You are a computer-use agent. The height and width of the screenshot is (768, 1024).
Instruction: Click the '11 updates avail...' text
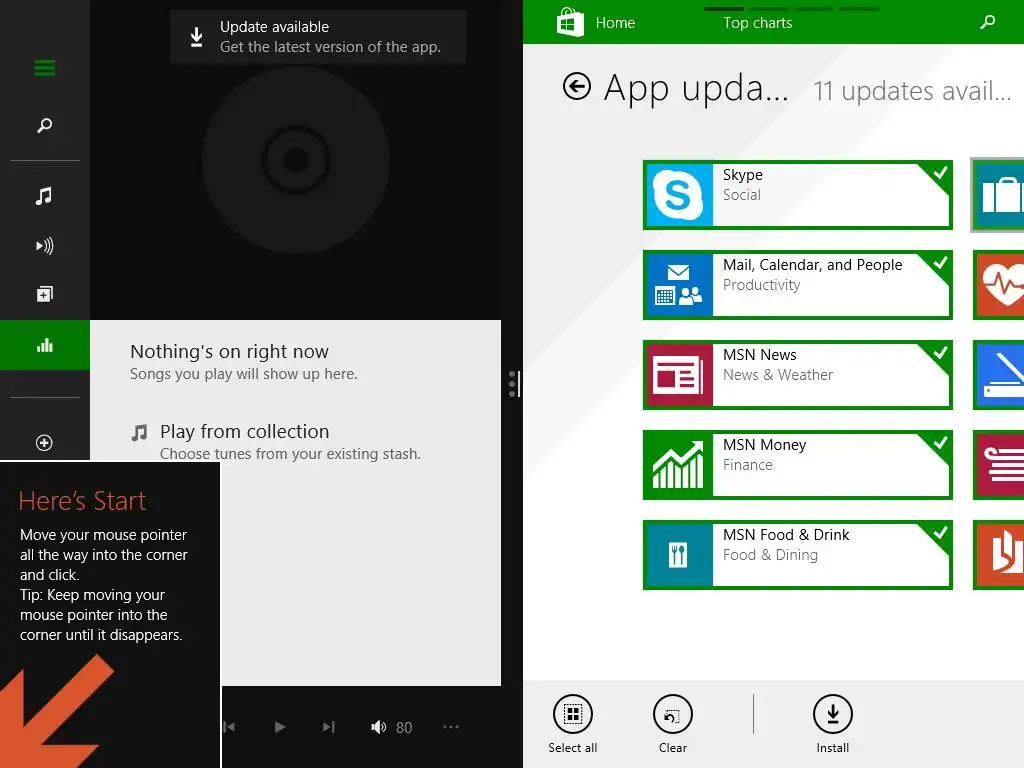912,91
